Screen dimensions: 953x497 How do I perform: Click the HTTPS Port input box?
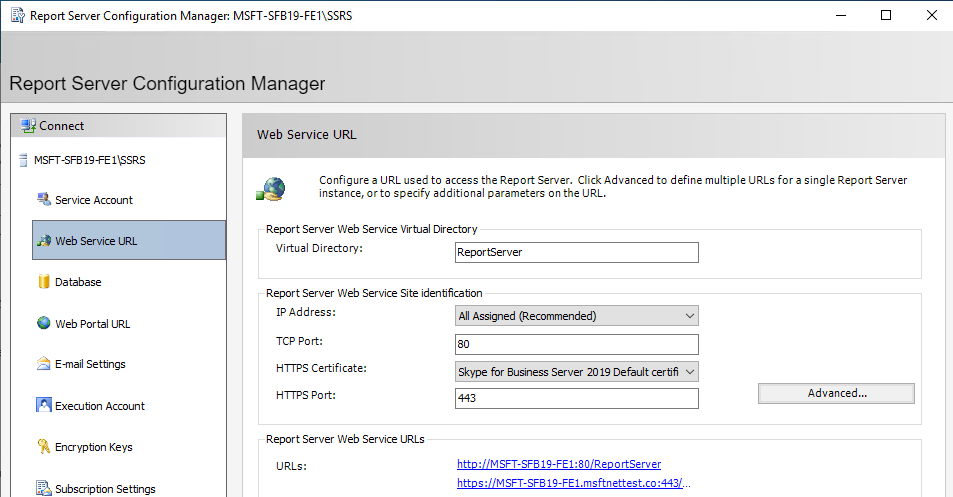point(576,398)
